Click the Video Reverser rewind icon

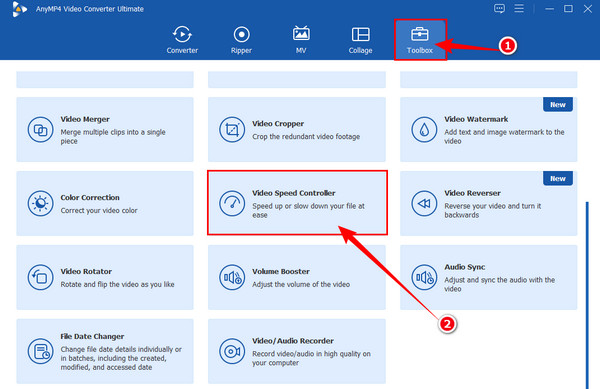(424, 203)
